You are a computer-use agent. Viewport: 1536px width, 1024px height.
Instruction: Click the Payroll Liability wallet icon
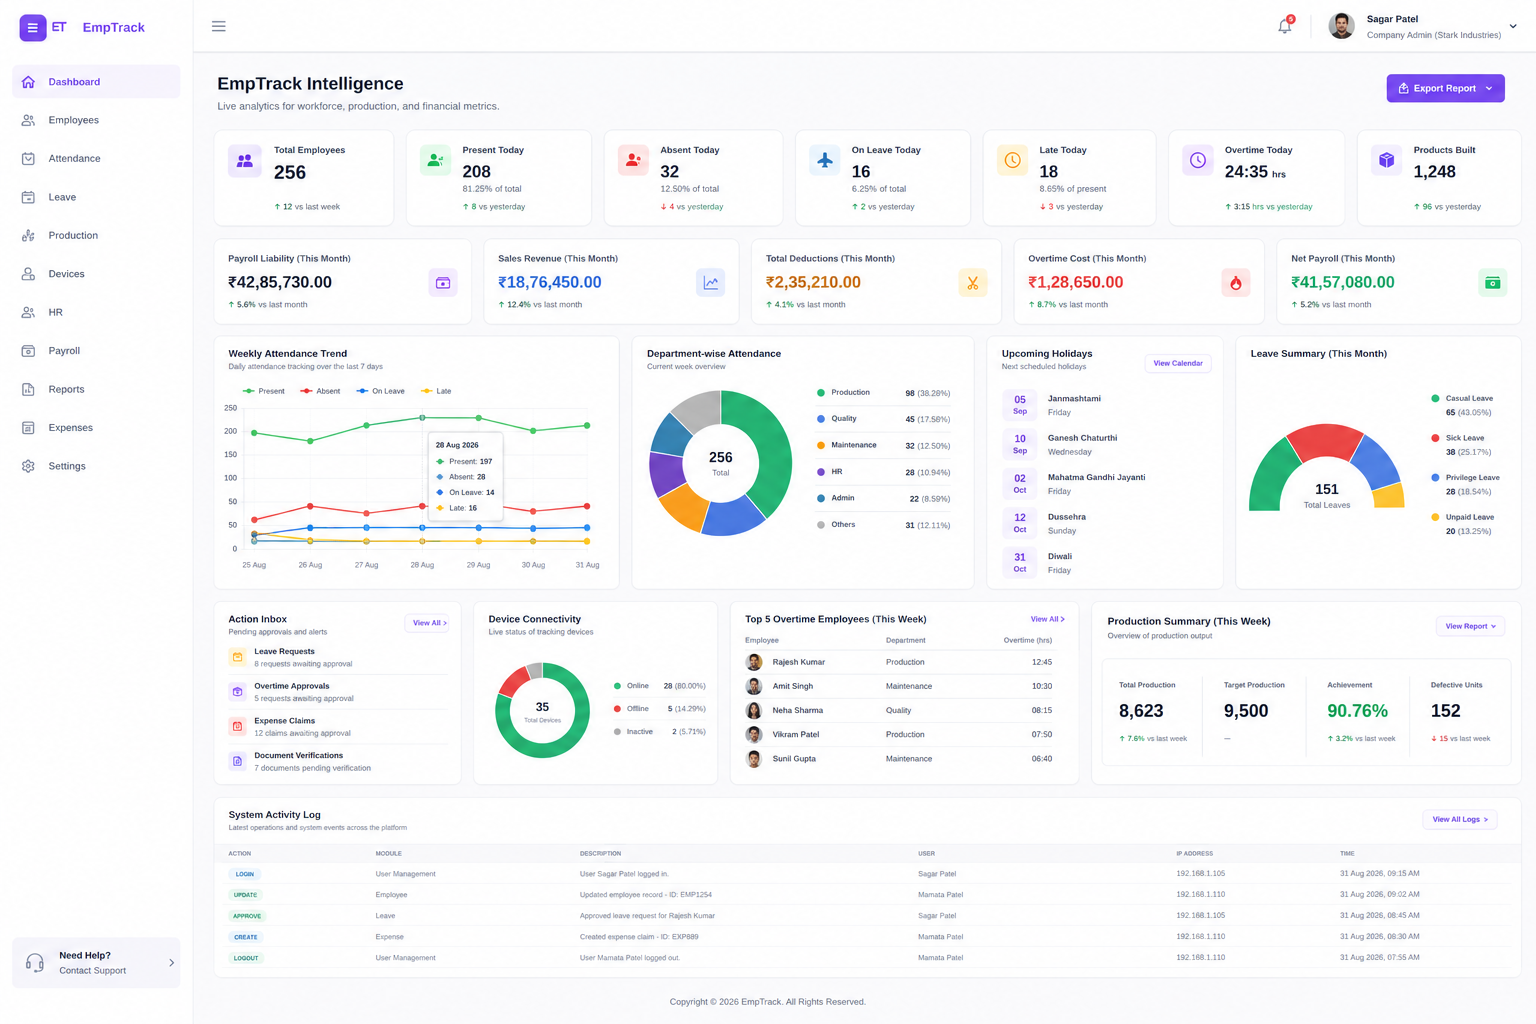[x=443, y=283]
